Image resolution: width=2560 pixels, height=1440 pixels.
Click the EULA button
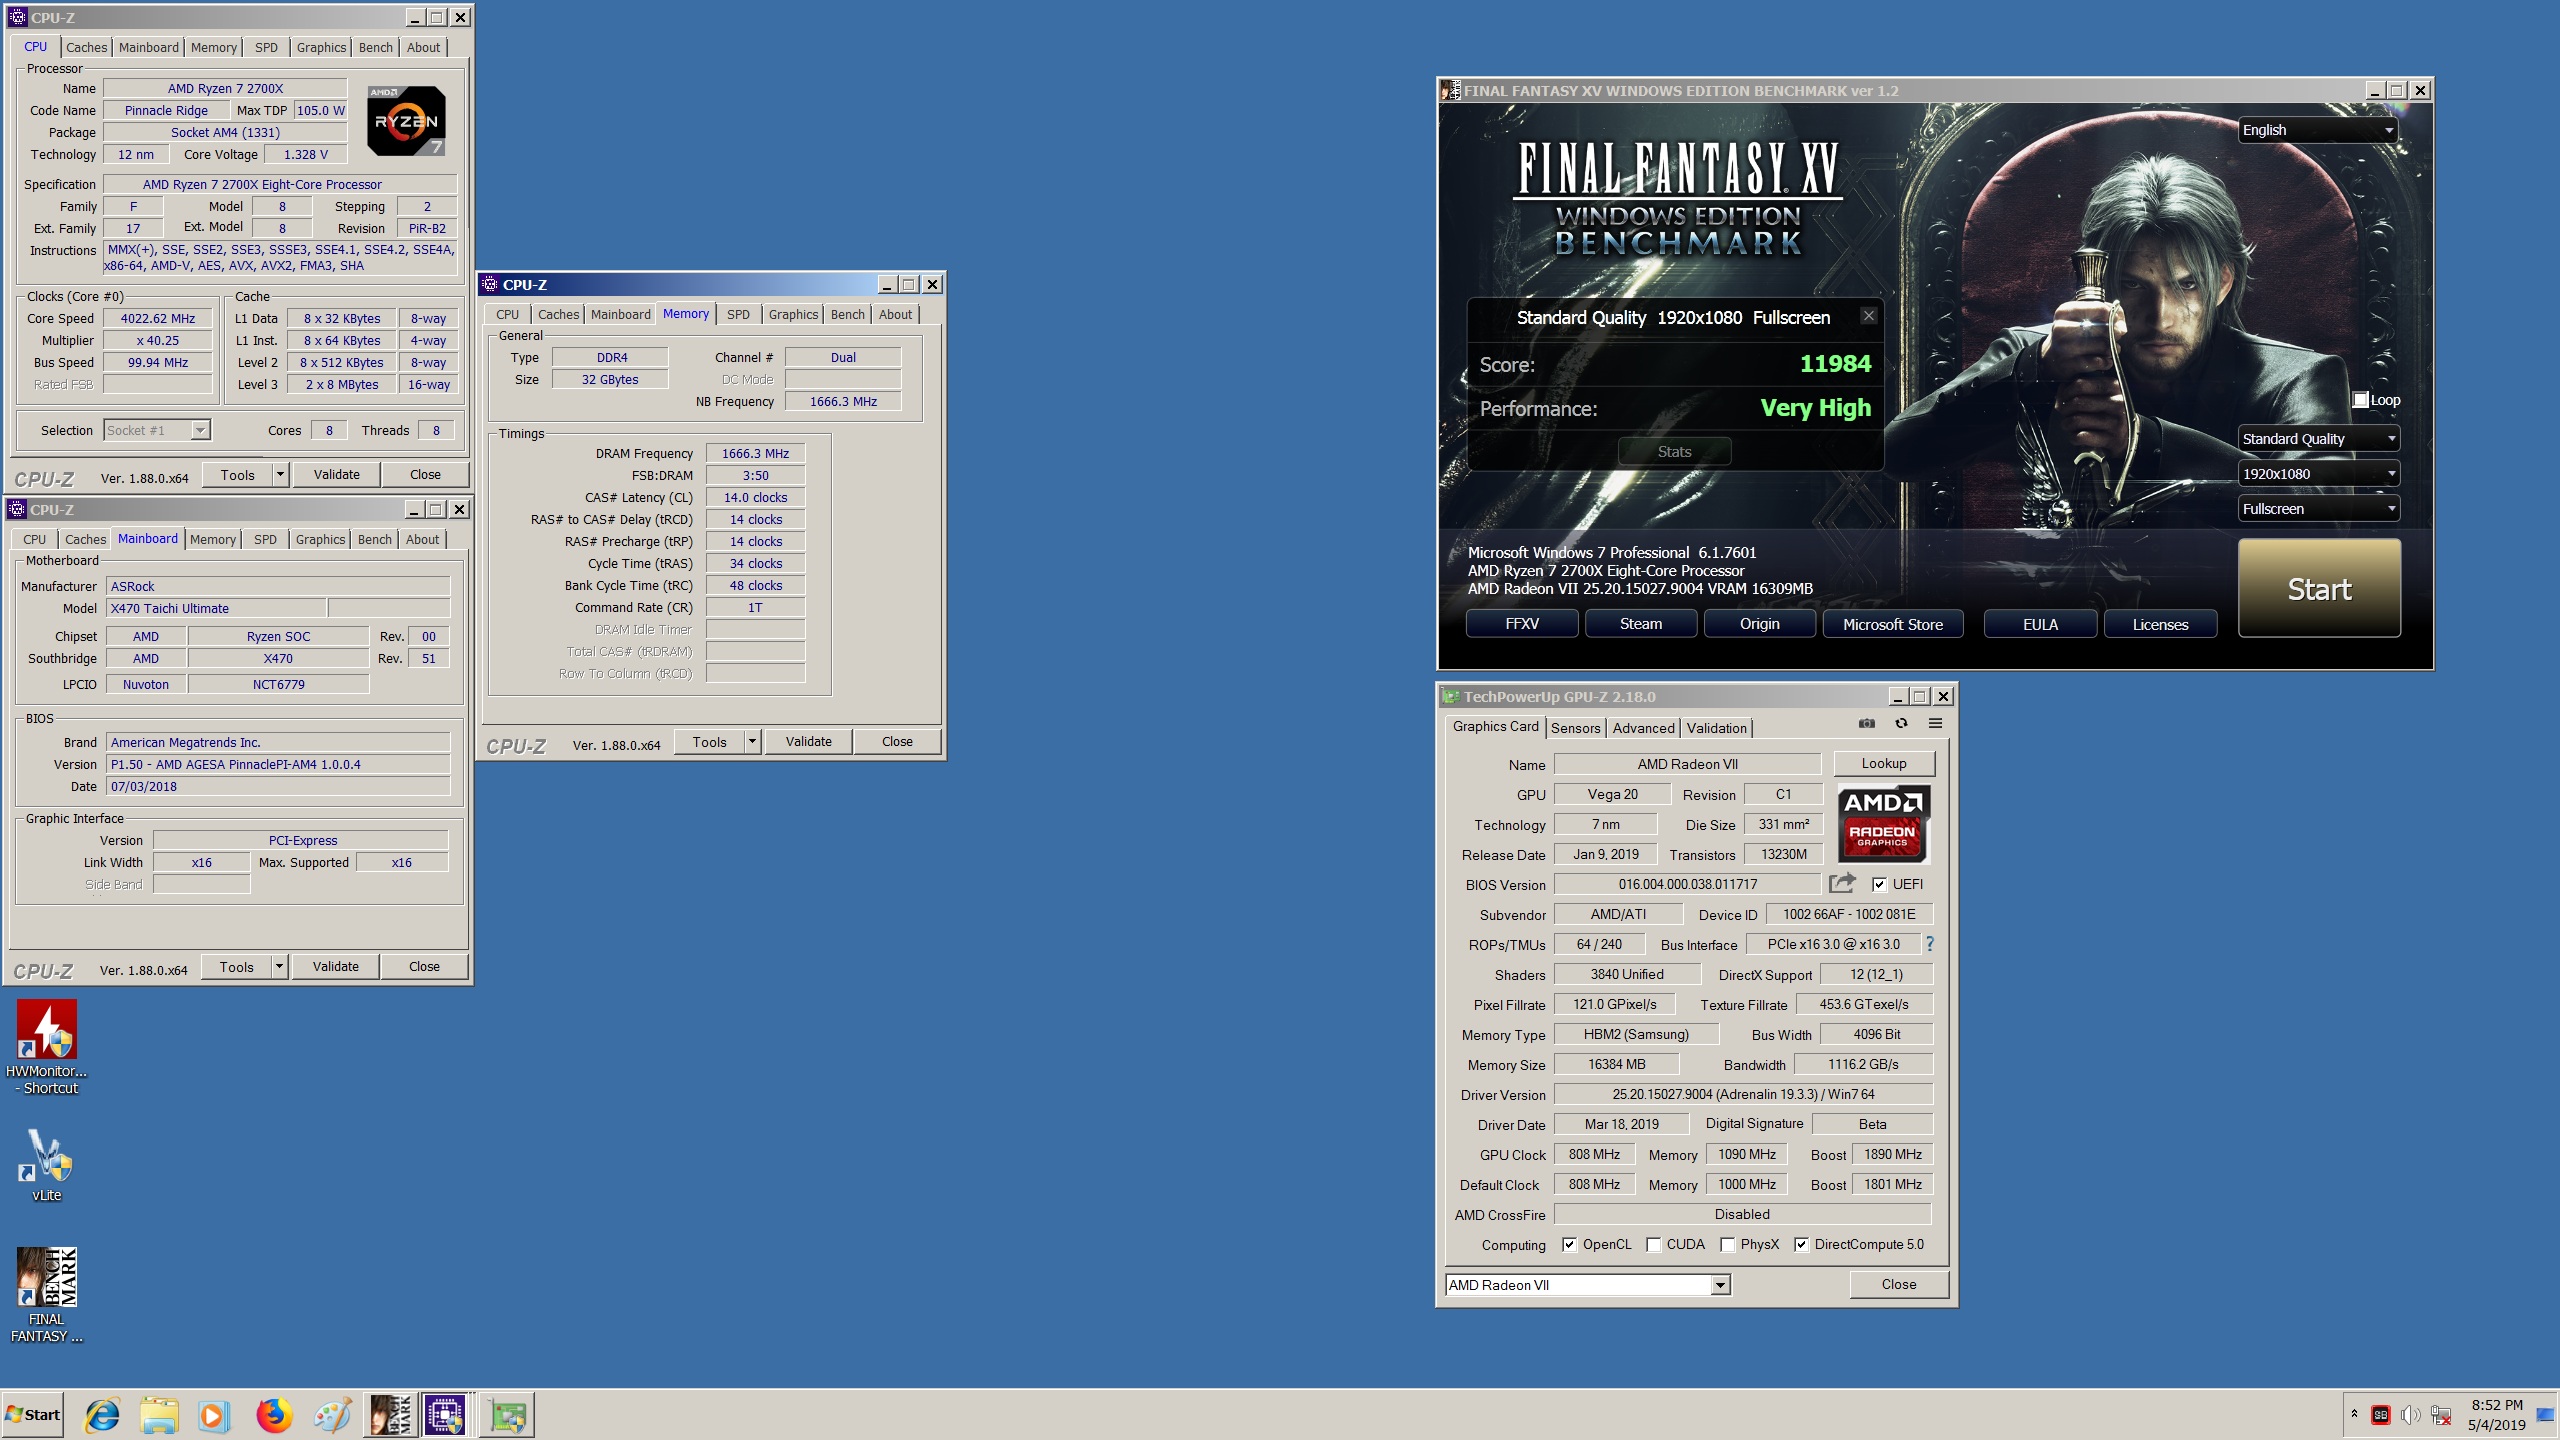point(2040,624)
